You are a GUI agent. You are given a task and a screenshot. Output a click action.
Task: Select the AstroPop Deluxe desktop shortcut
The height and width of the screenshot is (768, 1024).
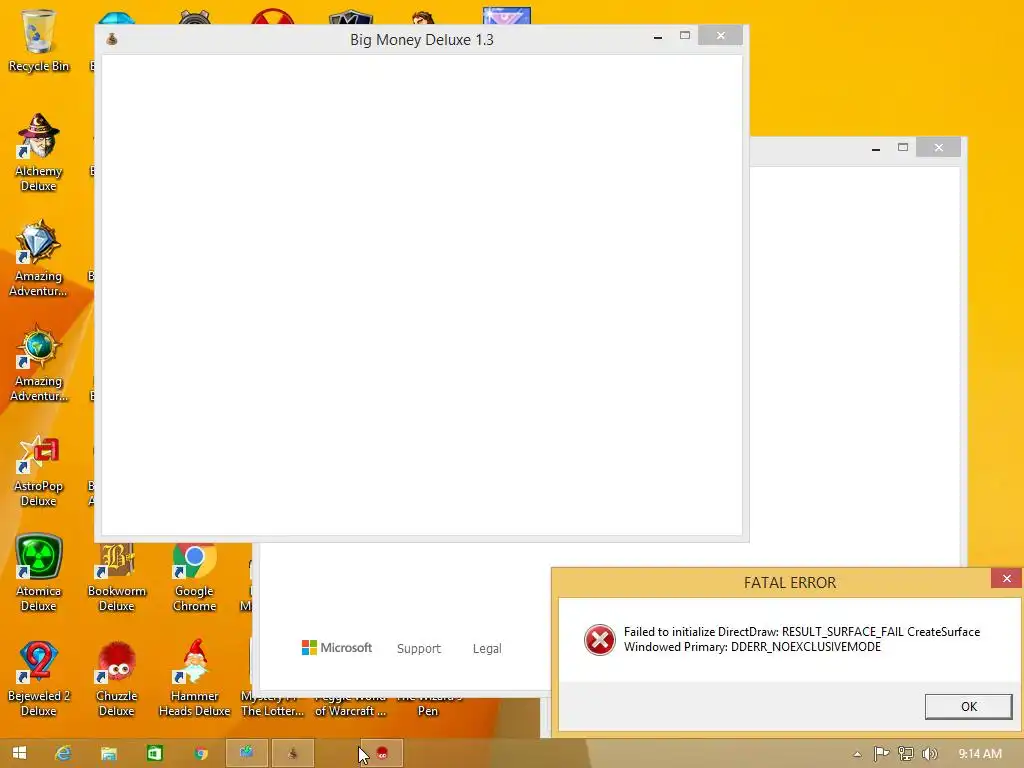(39, 470)
